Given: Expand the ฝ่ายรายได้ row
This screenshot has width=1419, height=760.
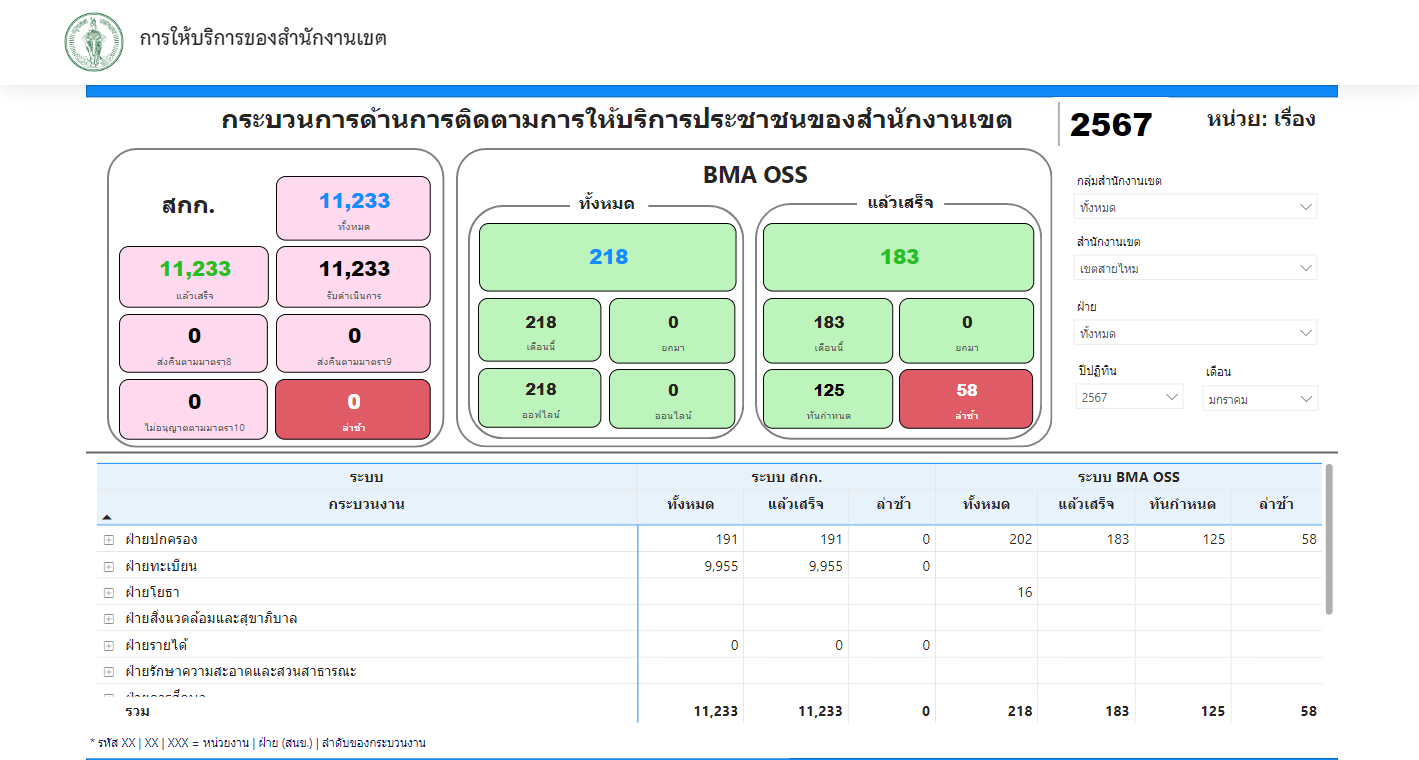Looking at the screenshot, I should coord(109,646).
